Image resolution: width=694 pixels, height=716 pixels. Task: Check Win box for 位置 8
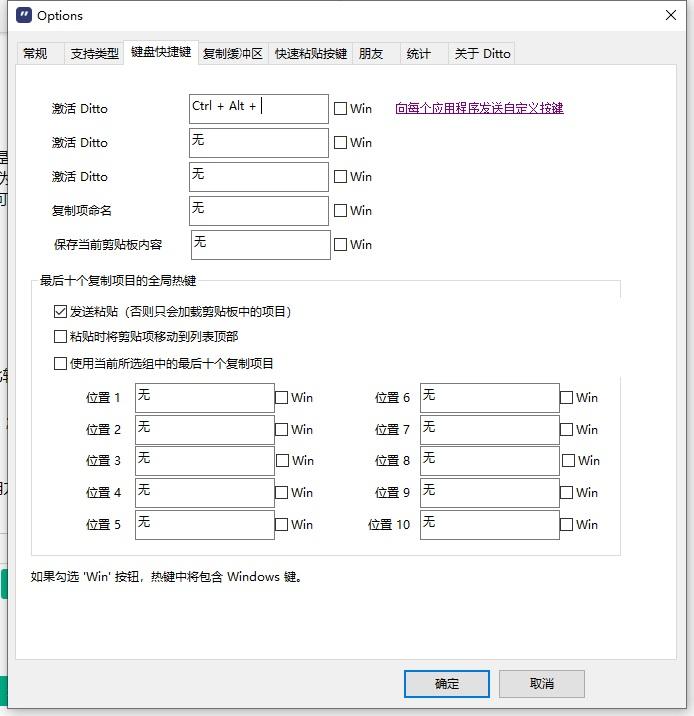(581, 460)
